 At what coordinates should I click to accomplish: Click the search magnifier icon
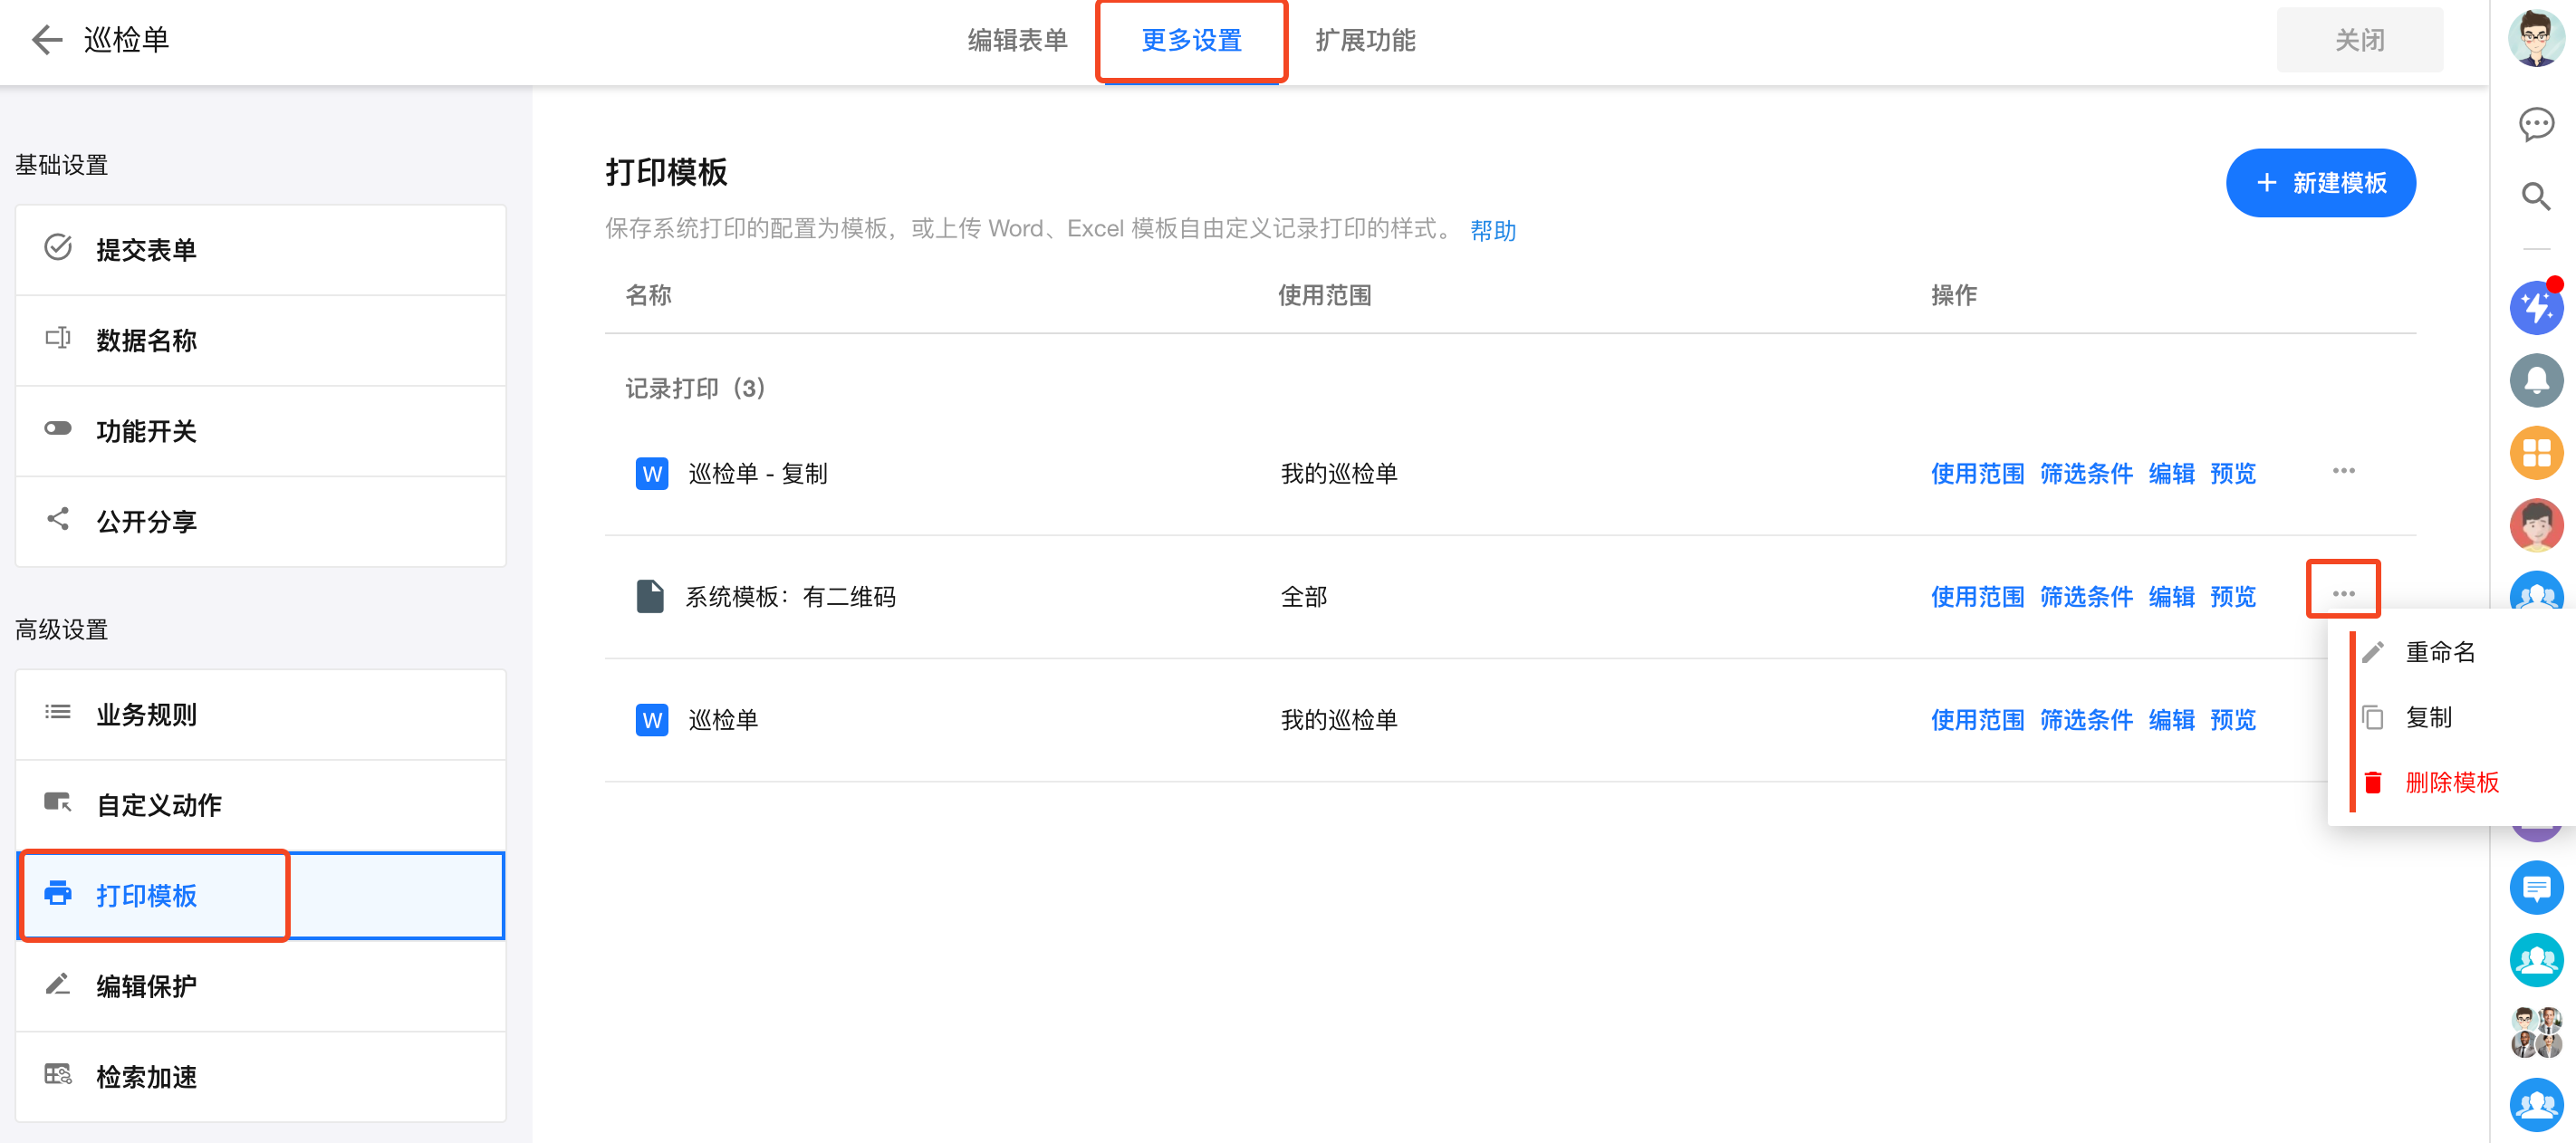tap(2535, 196)
